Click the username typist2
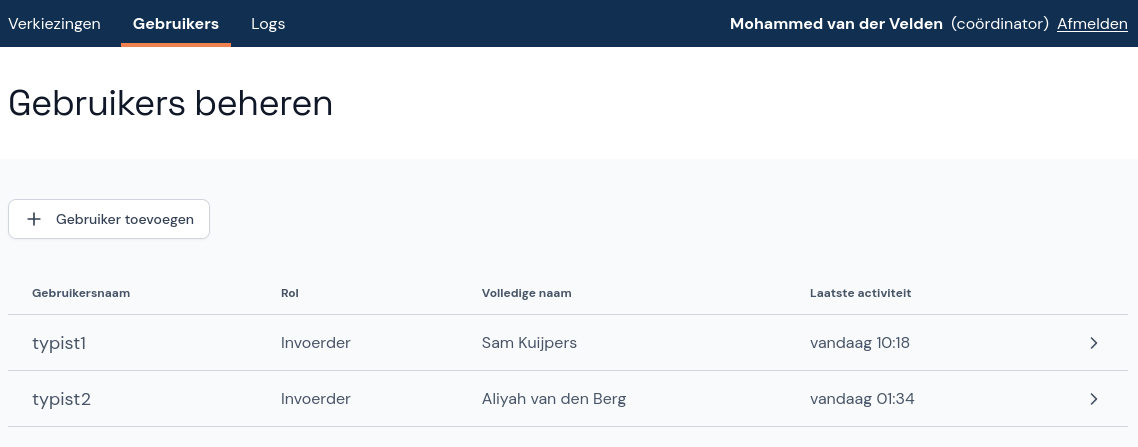Screen dimensions: 1138x447 (x=61, y=399)
